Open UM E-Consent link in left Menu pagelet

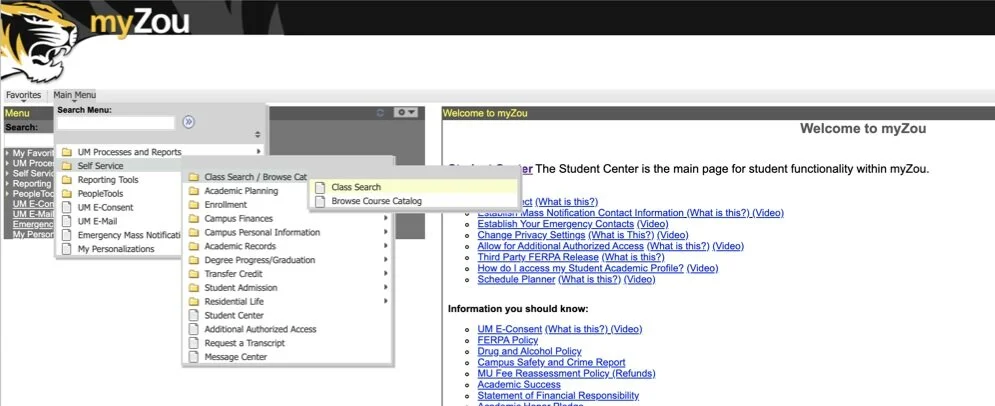34,204
